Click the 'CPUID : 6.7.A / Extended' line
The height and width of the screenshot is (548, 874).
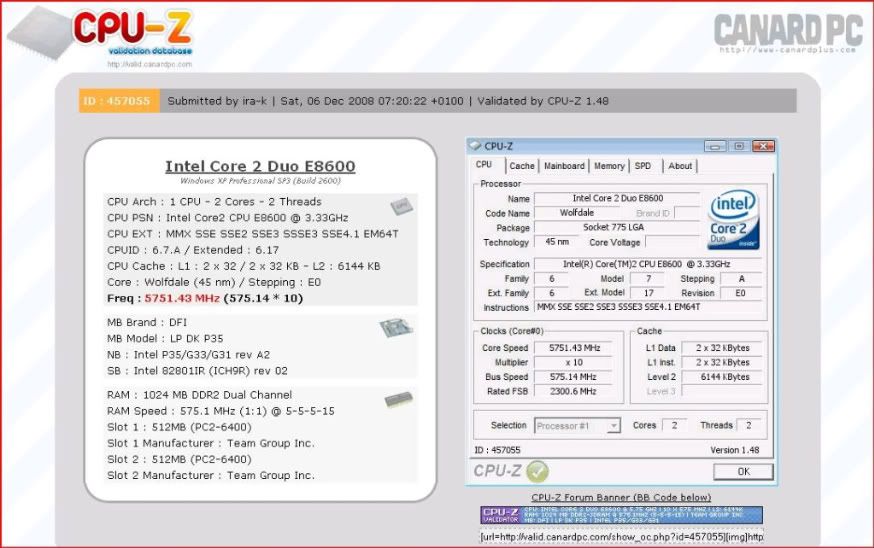click(193, 250)
